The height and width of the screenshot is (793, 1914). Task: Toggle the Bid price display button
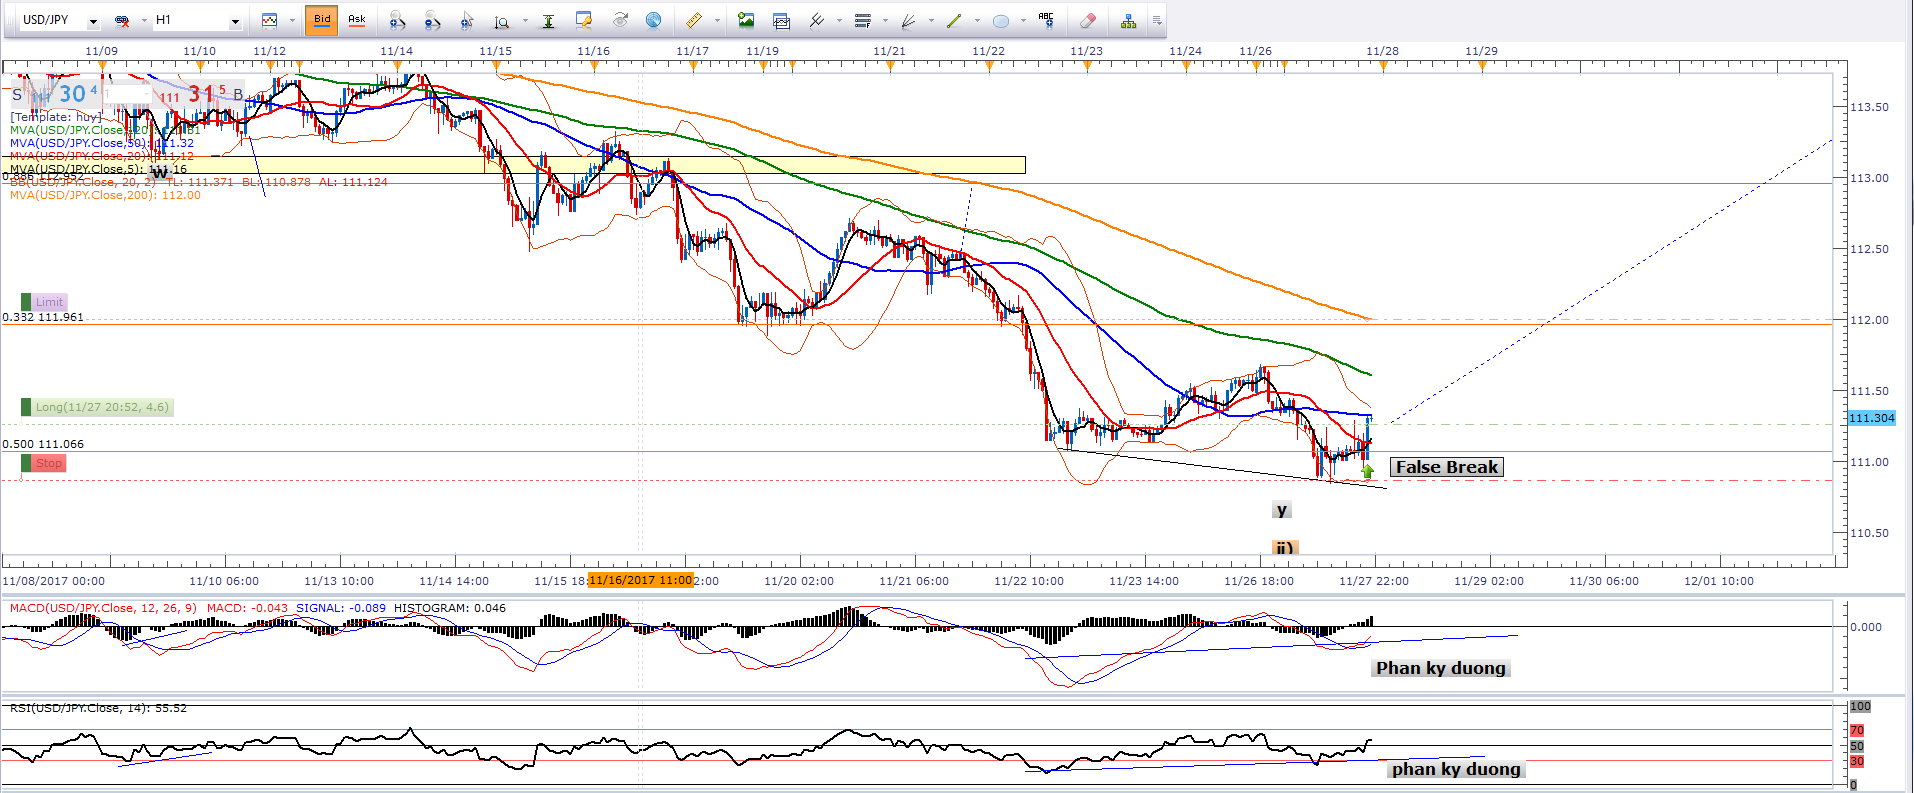tap(322, 20)
